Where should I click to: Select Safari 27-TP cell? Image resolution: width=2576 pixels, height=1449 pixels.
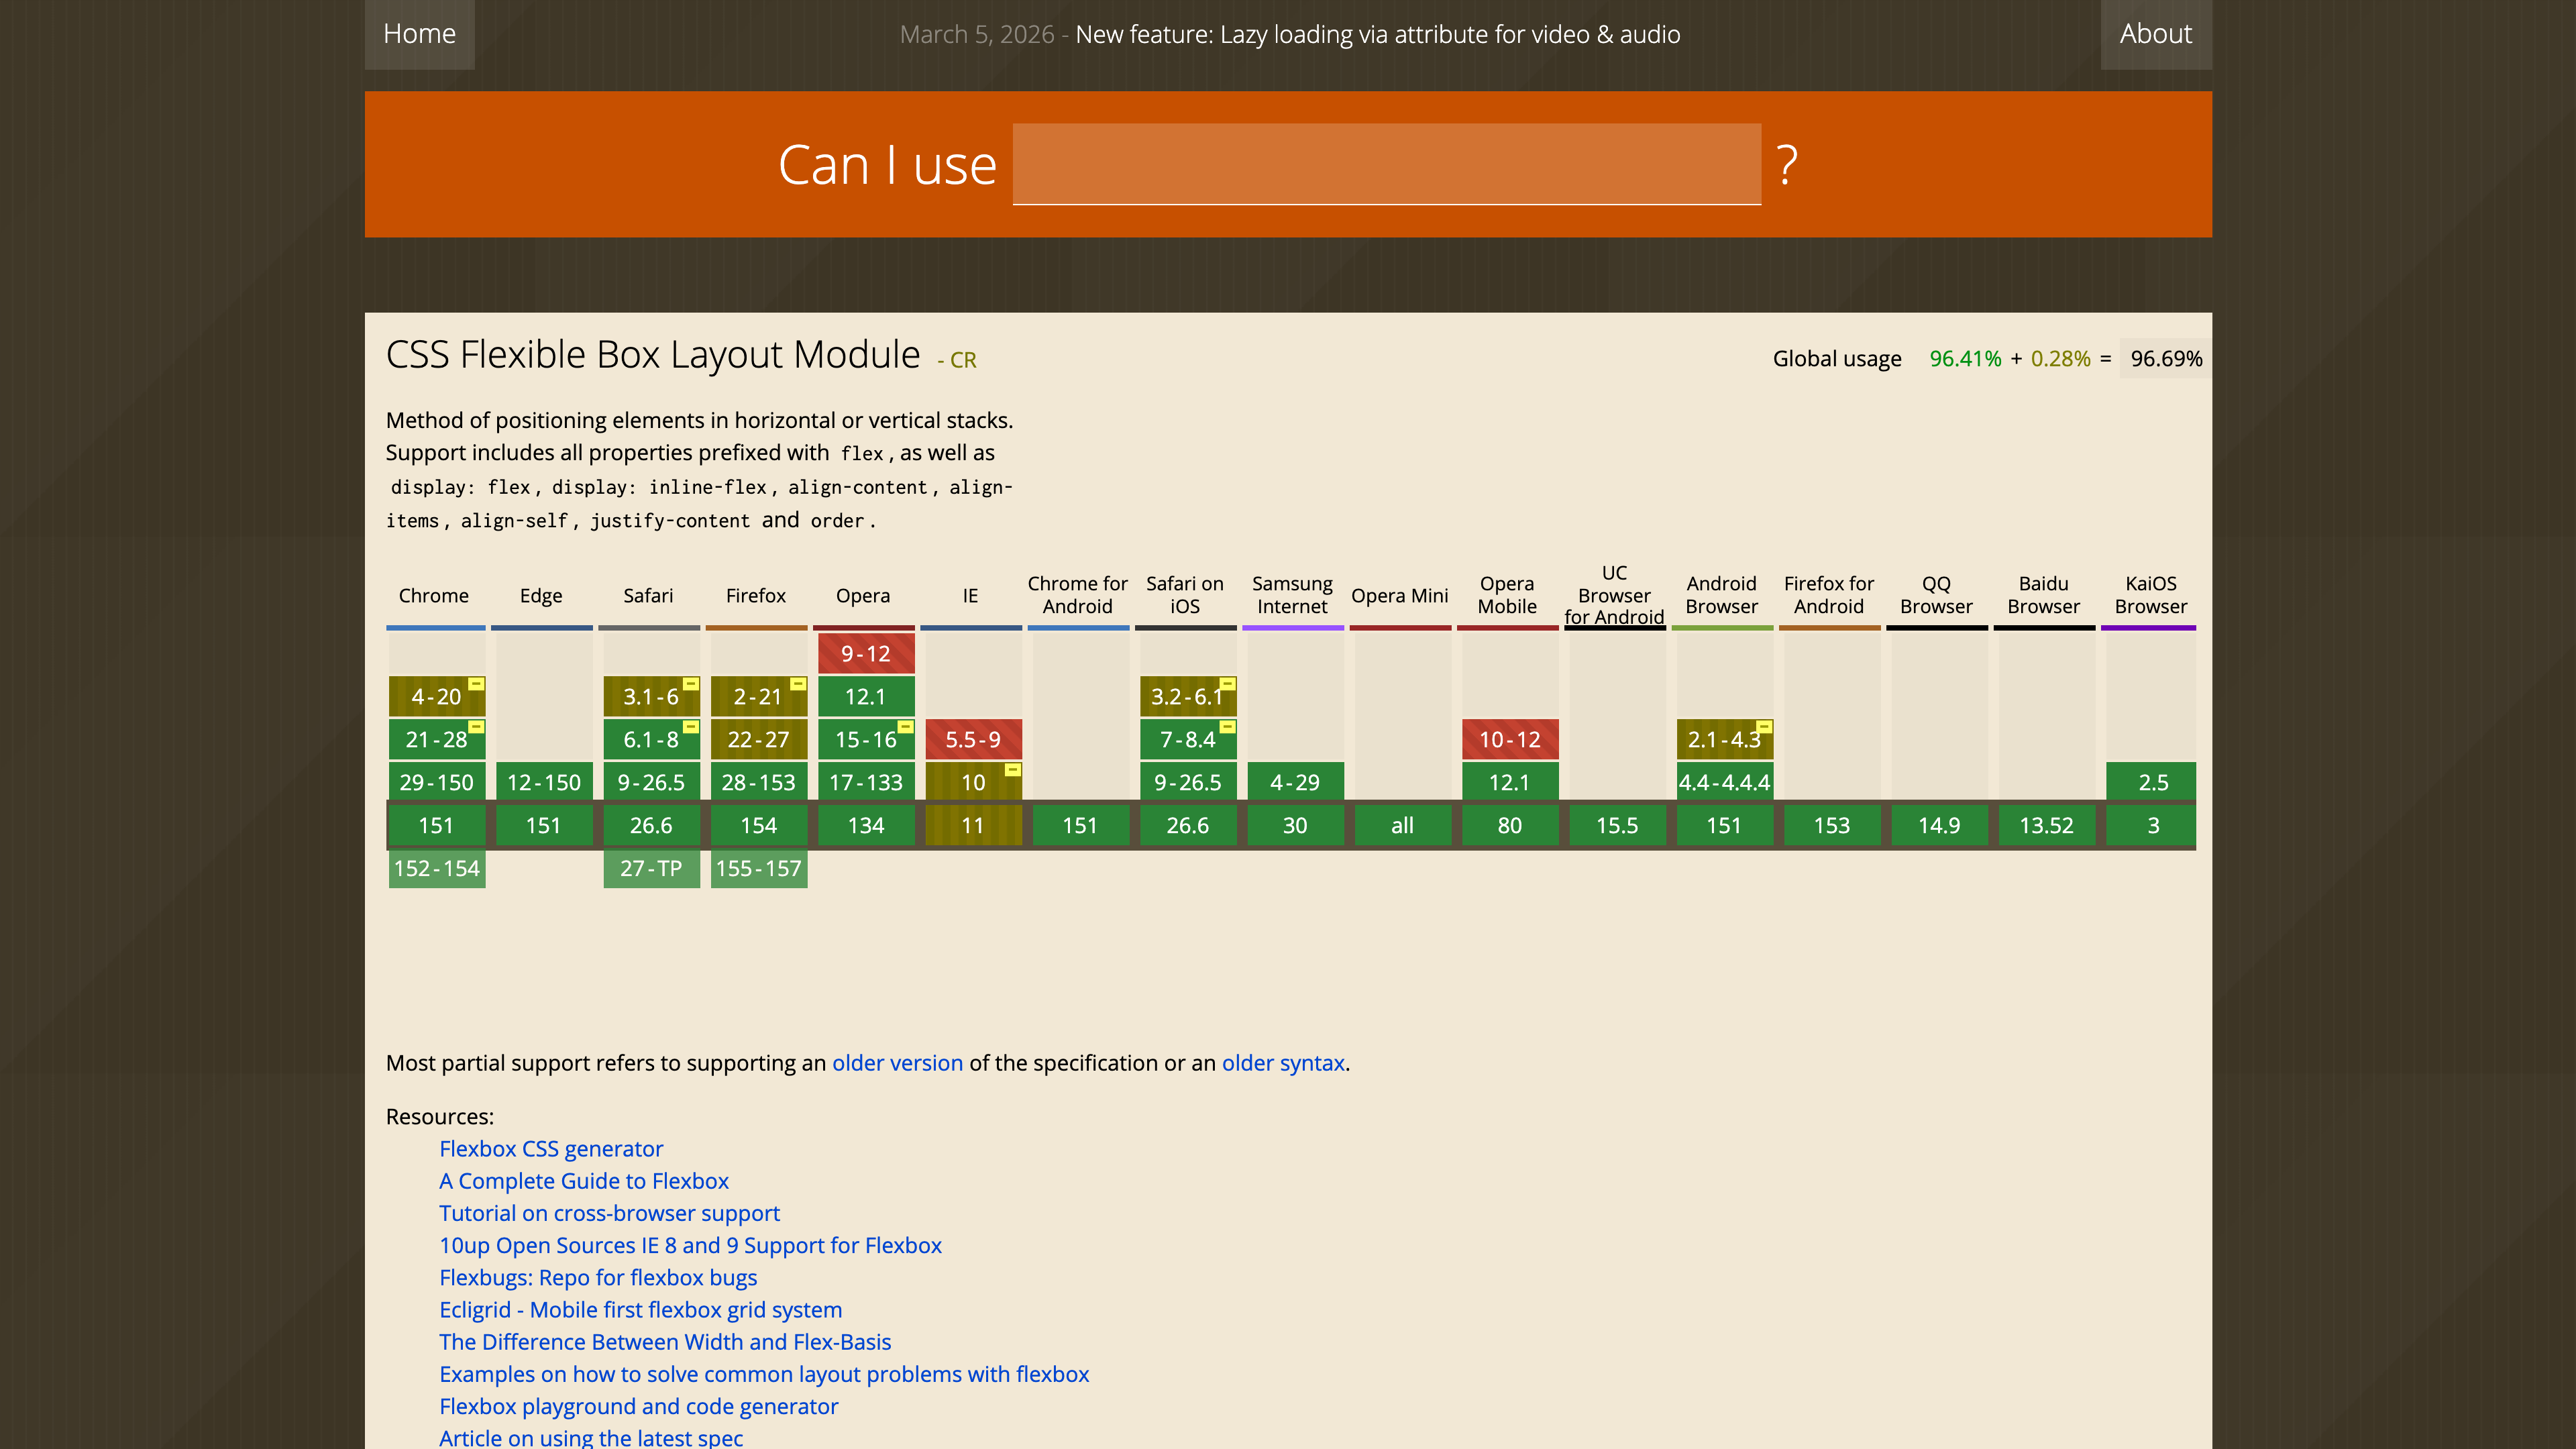pyautogui.click(x=651, y=869)
